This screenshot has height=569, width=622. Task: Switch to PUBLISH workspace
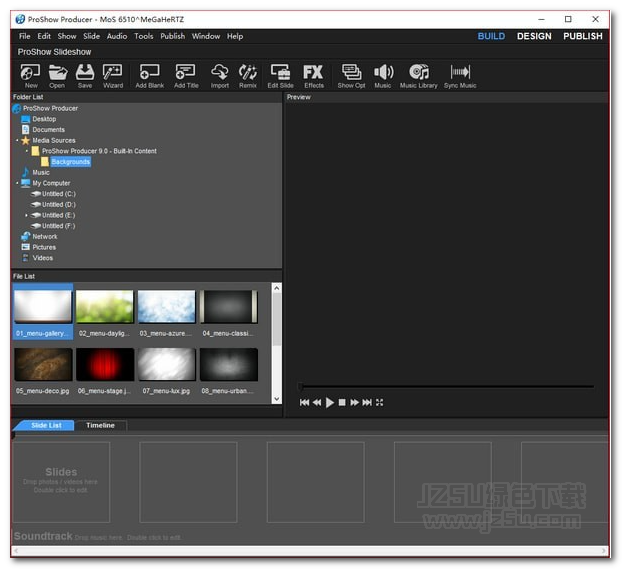tap(583, 36)
